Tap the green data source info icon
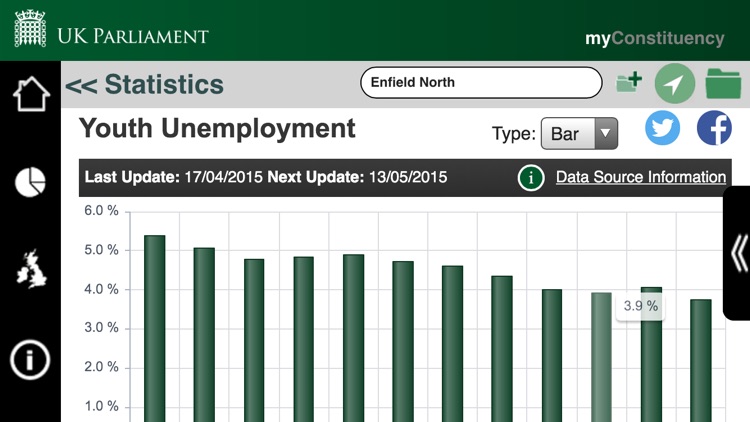 530,178
